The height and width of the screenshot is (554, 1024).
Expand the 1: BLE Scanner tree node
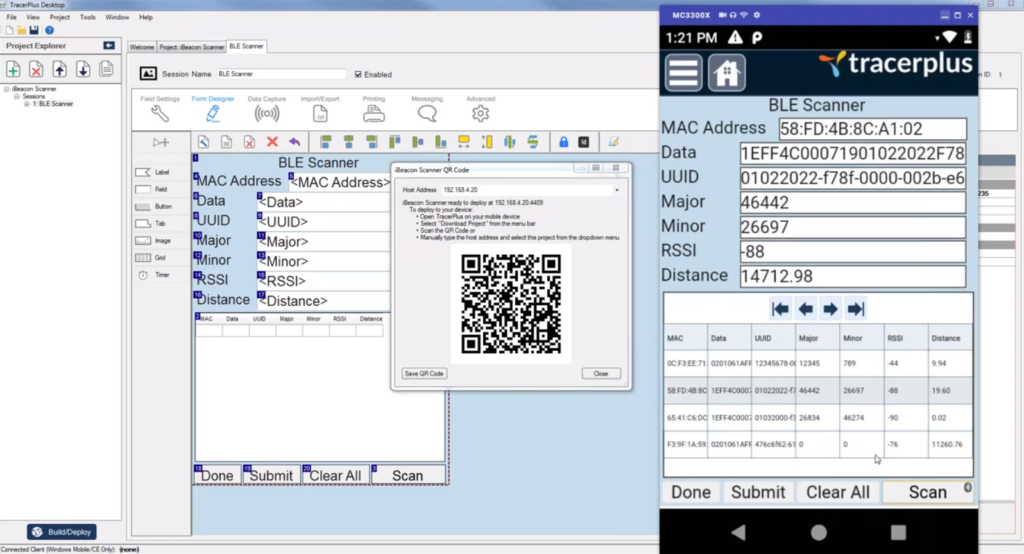pyautogui.click(x=27, y=104)
